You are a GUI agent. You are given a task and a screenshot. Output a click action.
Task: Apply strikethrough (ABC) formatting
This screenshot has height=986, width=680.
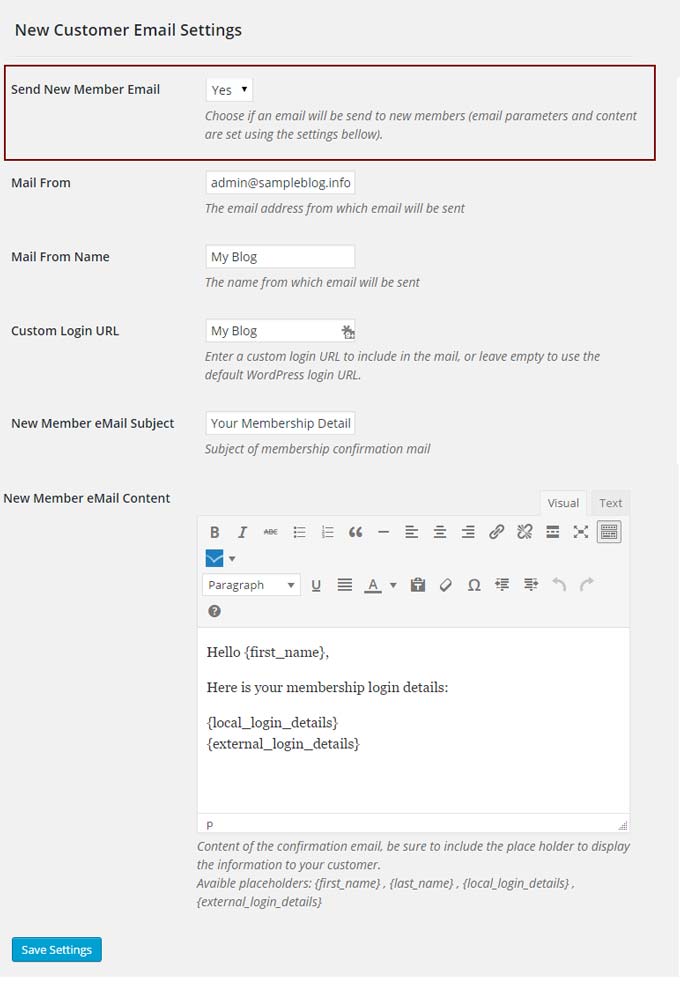click(x=270, y=532)
